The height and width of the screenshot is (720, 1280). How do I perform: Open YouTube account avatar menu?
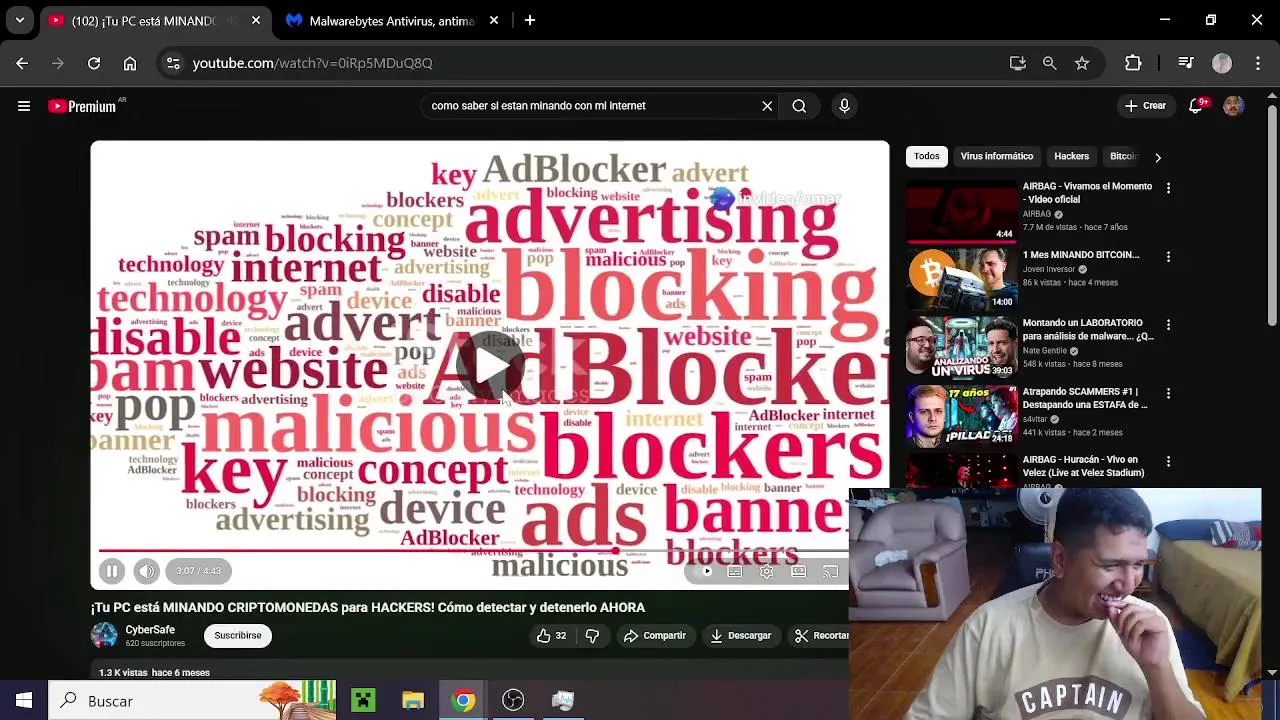1233,106
